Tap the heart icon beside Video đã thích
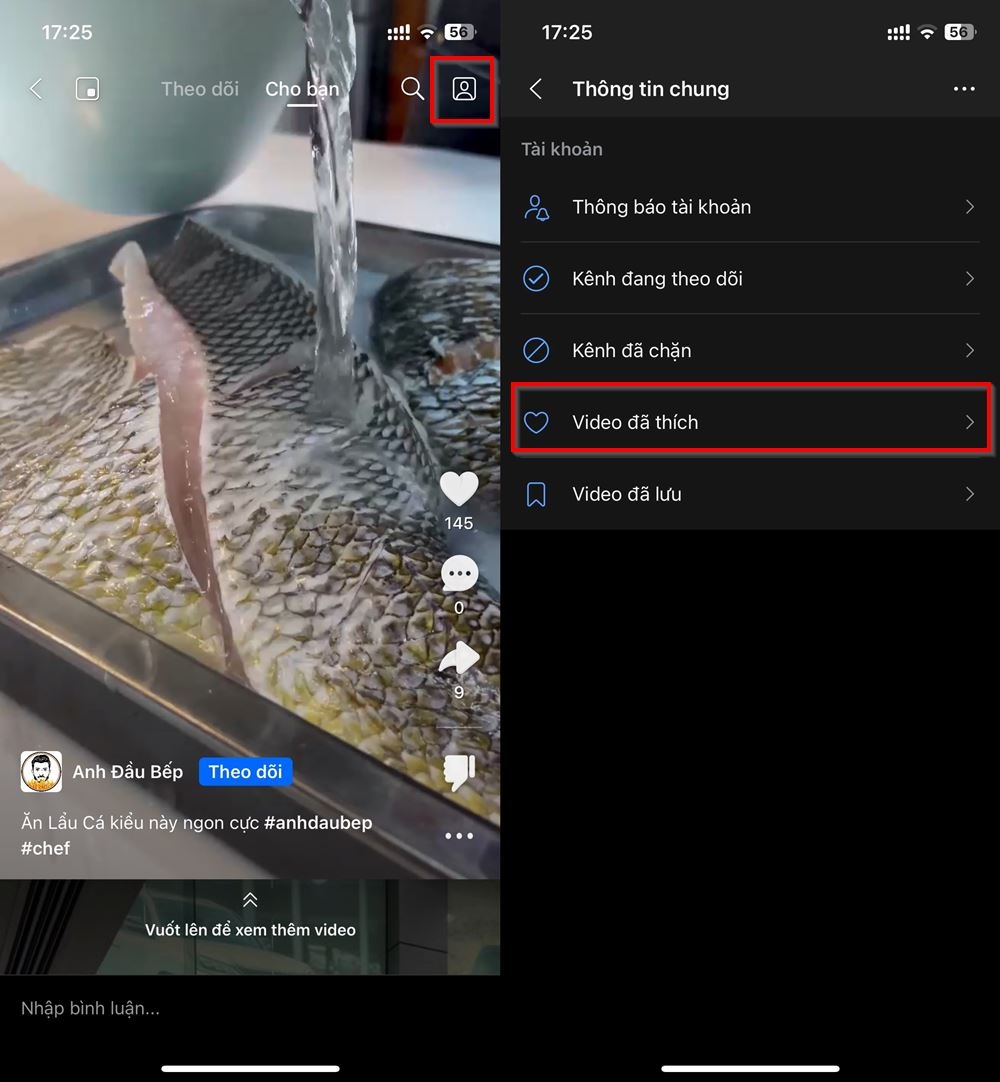Screen dimensions: 1000x1082 pos(537,421)
